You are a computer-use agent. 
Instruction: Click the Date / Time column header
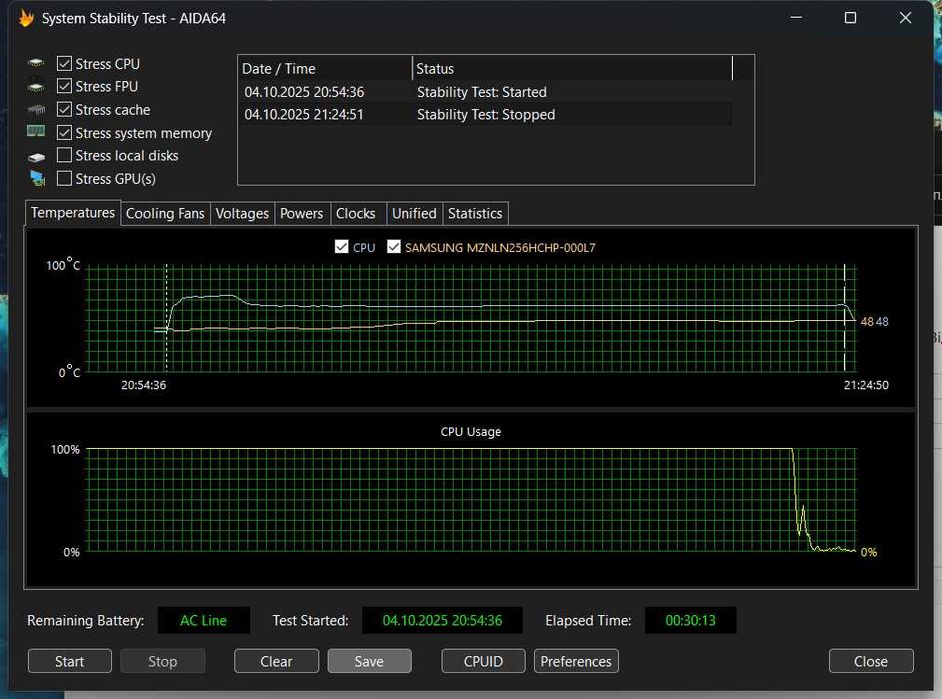pyautogui.click(x=326, y=68)
